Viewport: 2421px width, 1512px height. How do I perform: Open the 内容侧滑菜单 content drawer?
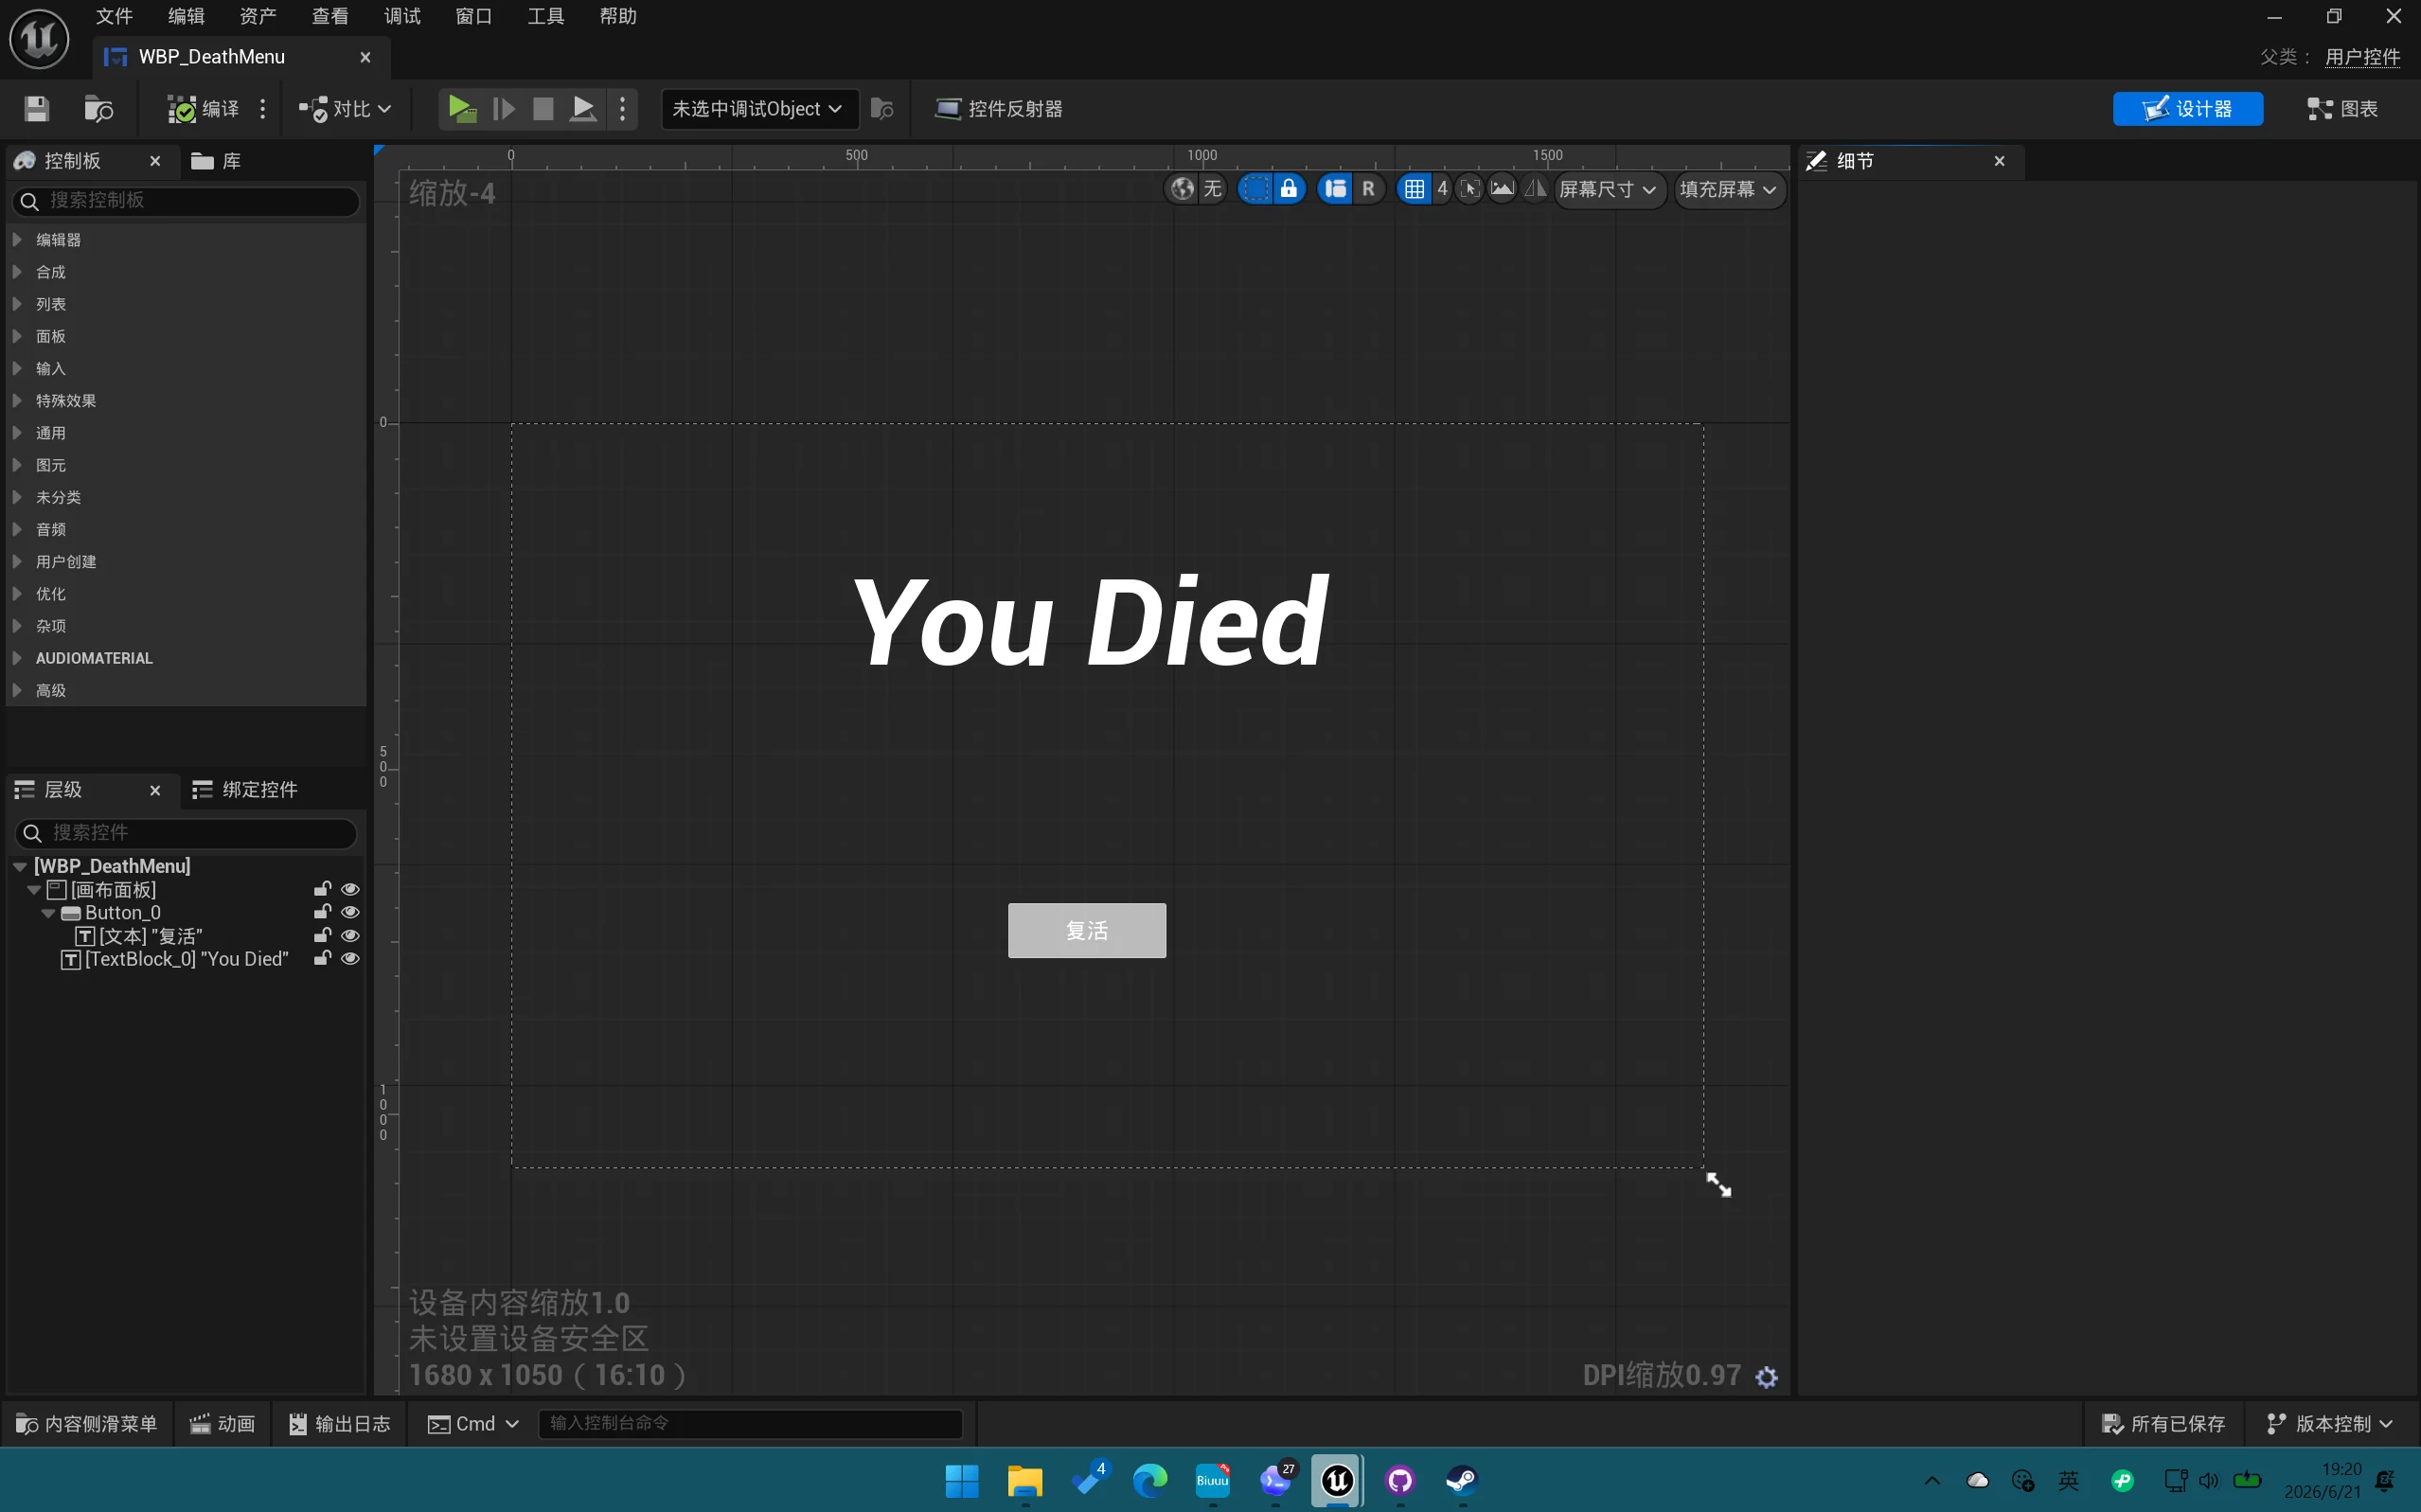[x=87, y=1424]
